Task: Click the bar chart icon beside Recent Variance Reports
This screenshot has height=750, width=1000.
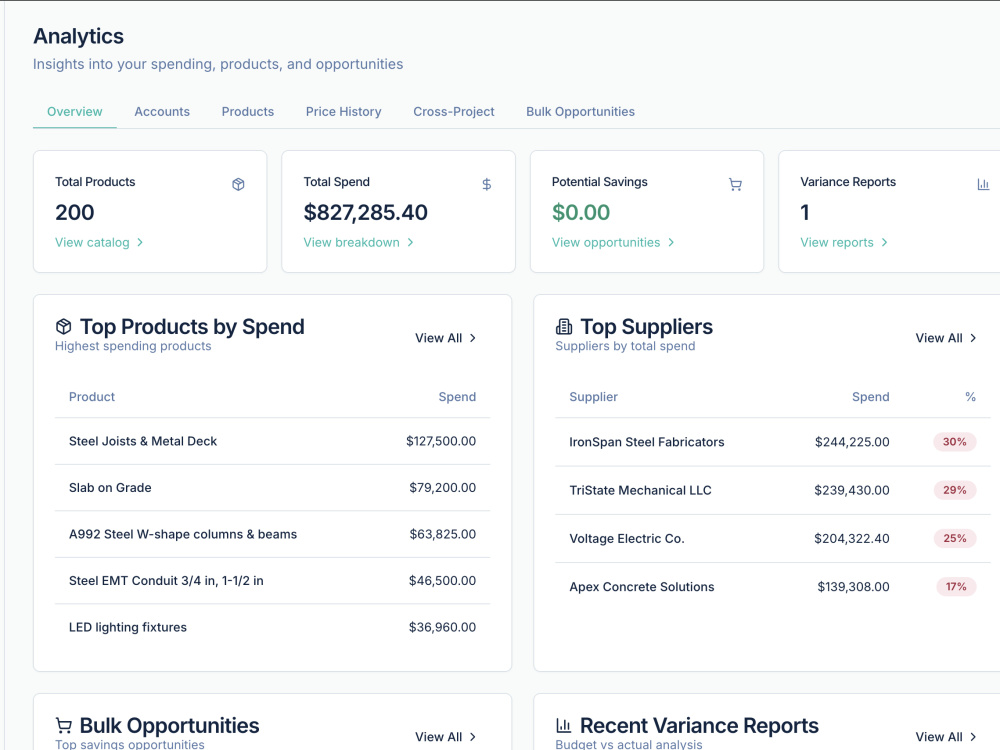Action: click(564, 726)
